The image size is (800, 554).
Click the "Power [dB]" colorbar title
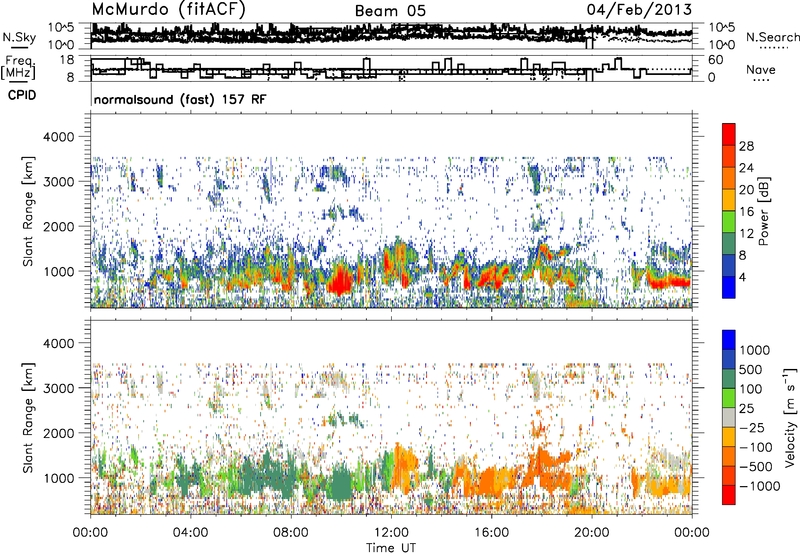tap(763, 211)
